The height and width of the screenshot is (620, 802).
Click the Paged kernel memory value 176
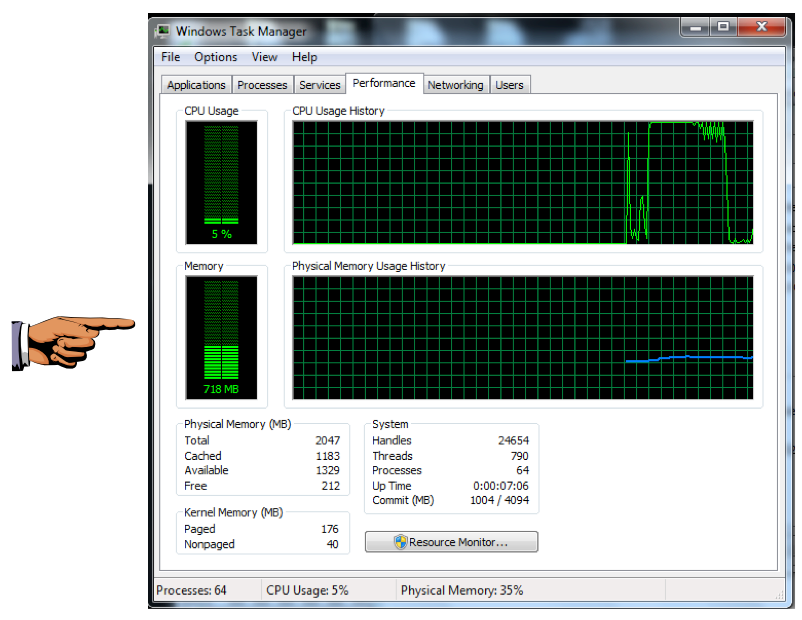click(x=330, y=529)
